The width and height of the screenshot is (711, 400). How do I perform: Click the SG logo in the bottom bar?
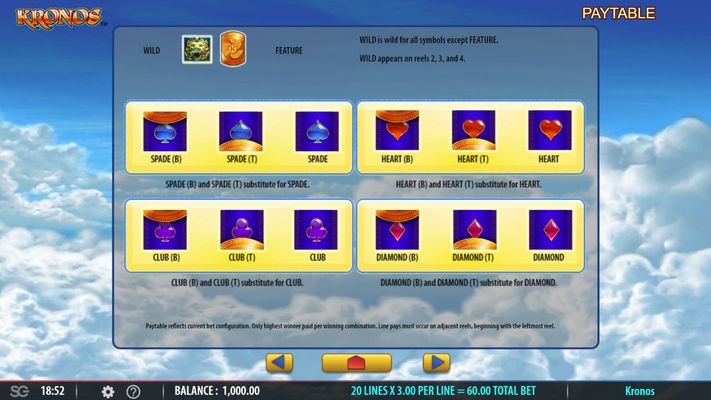point(19,391)
